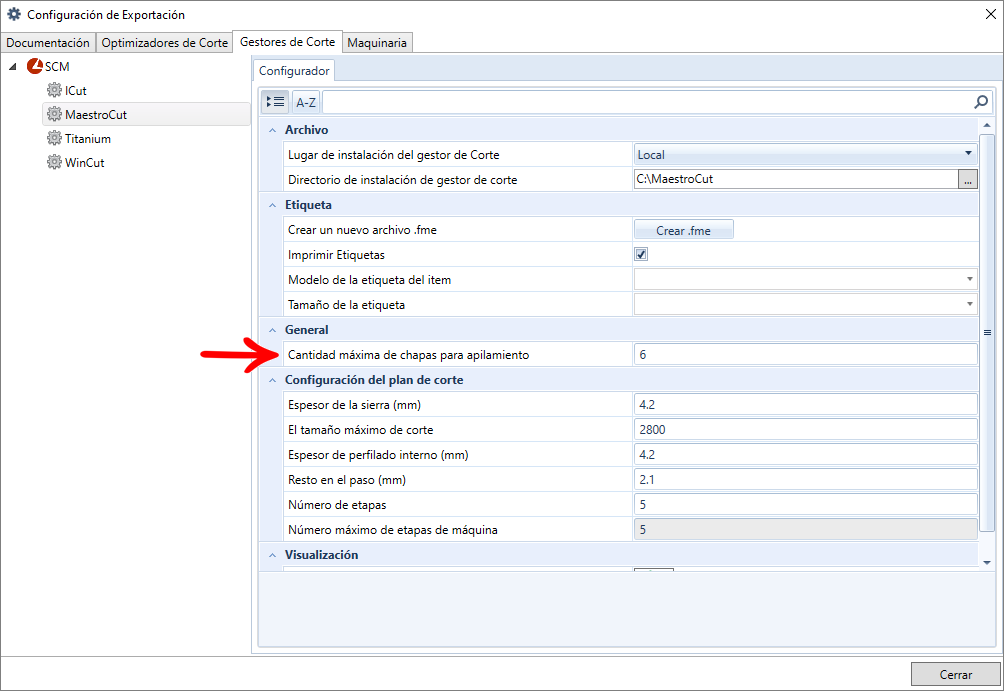Click the Cantidad máxima de chapas value field

click(806, 354)
